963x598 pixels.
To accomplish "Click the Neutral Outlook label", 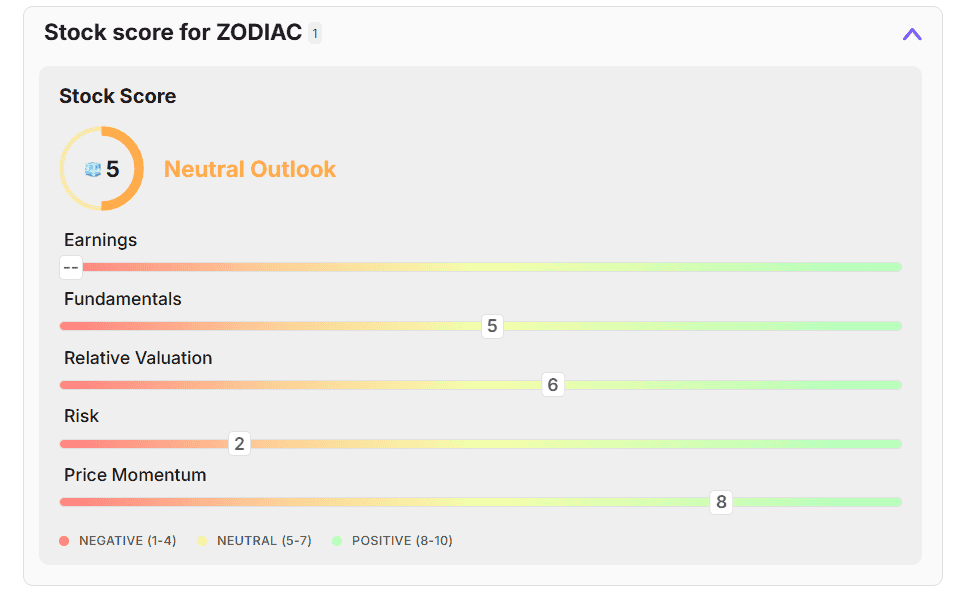I will [x=250, y=169].
